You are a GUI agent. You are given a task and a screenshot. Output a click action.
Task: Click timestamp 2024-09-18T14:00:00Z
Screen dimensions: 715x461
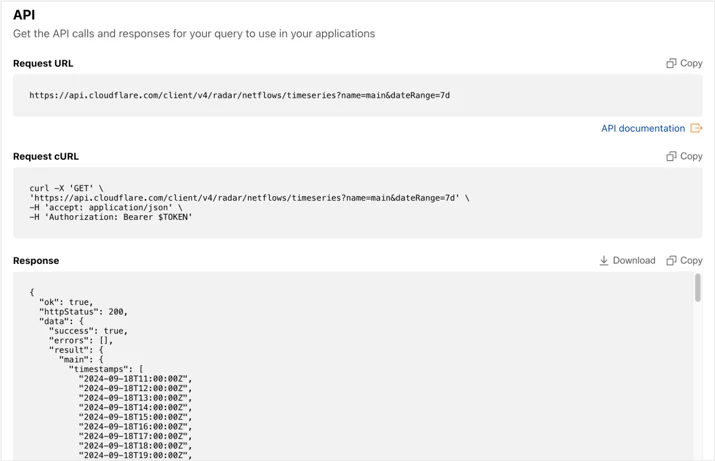point(135,408)
